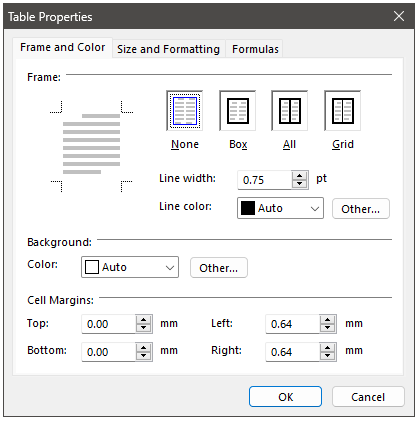Increase the Right margin value
Image resolution: width=419 pixels, height=421 pixels.
328,348
